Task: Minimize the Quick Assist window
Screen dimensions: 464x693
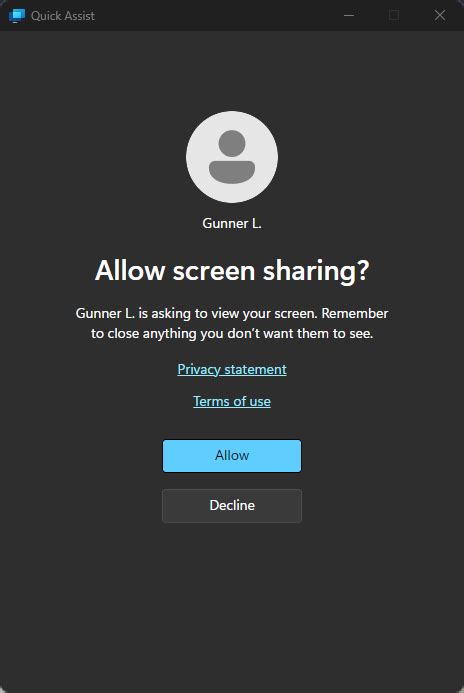Action: (349, 15)
